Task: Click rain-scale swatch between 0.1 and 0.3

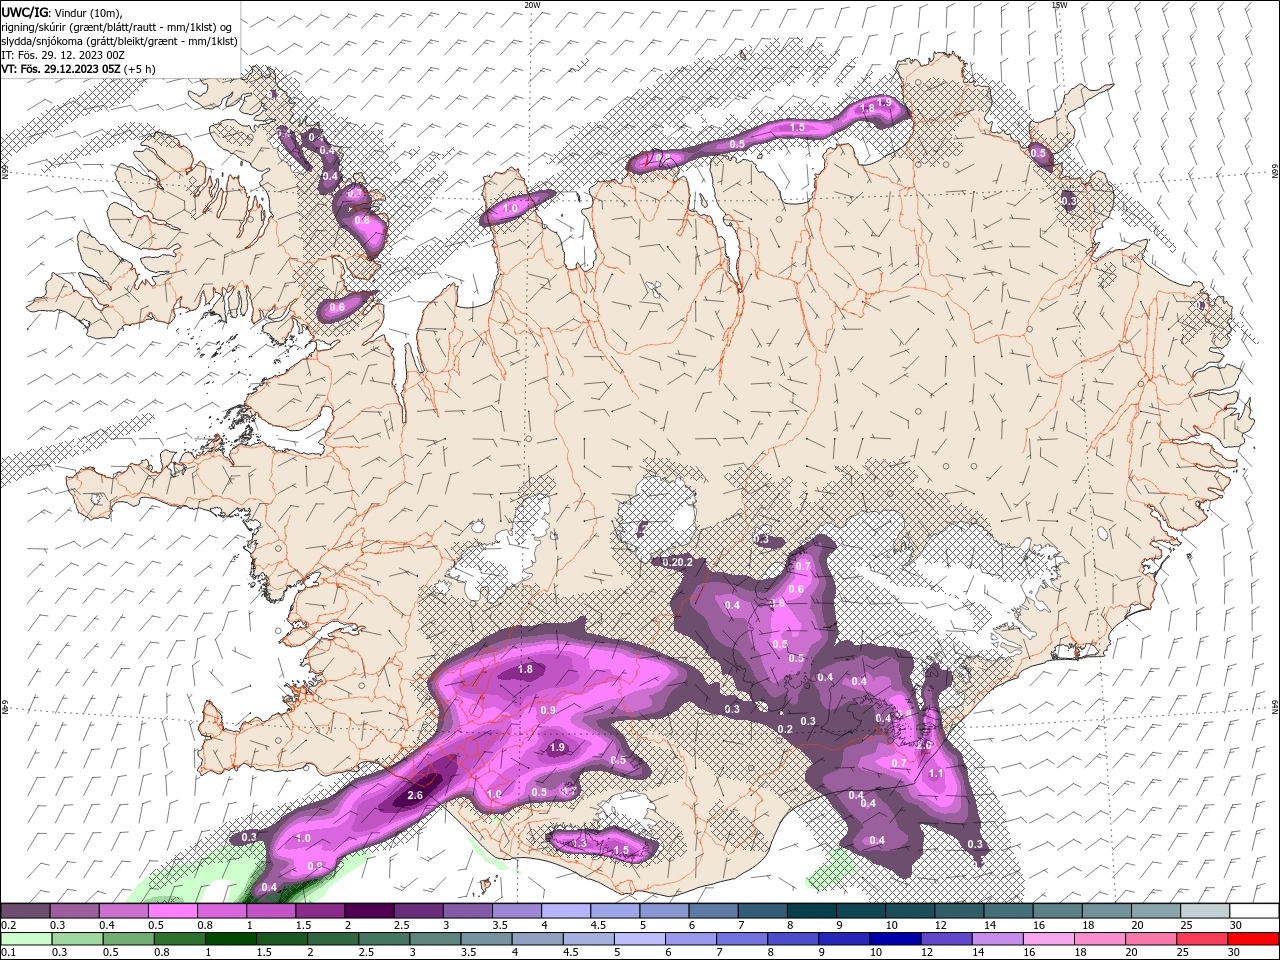Action: pyautogui.click(x=25, y=939)
